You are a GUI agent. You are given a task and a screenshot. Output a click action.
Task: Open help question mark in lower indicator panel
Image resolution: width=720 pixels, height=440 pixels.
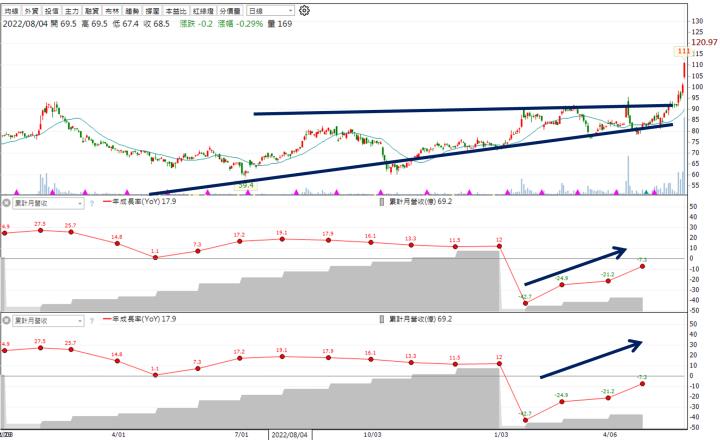pyautogui.click(x=91, y=321)
